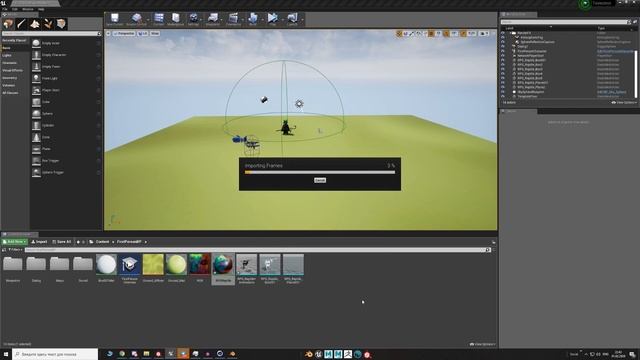Pick Empty Actor from placement list

(66, 43)
